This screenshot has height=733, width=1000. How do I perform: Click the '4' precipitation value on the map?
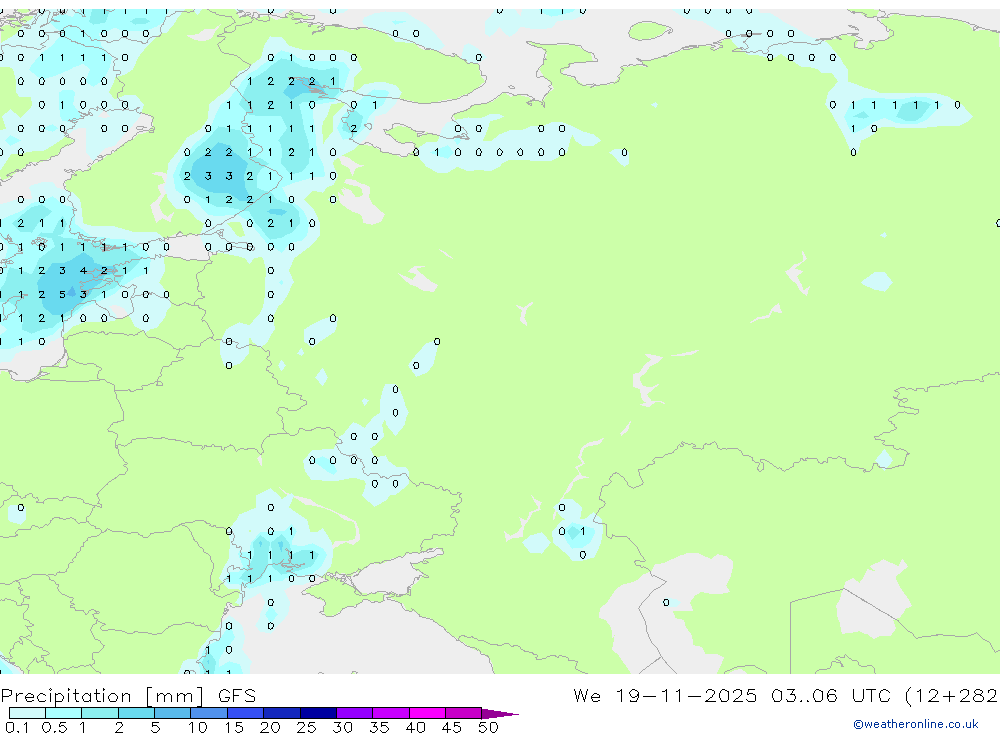click(x=83, y=270)
